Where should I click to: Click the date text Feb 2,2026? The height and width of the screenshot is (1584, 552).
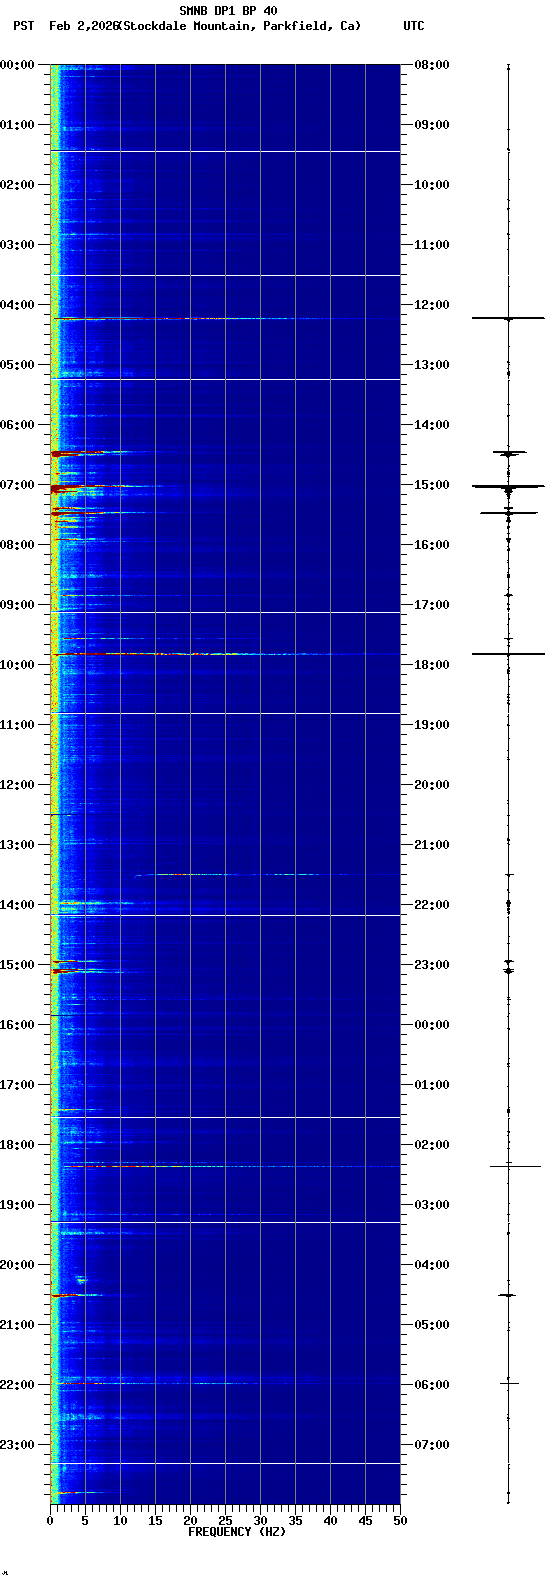tap(83, 26)
